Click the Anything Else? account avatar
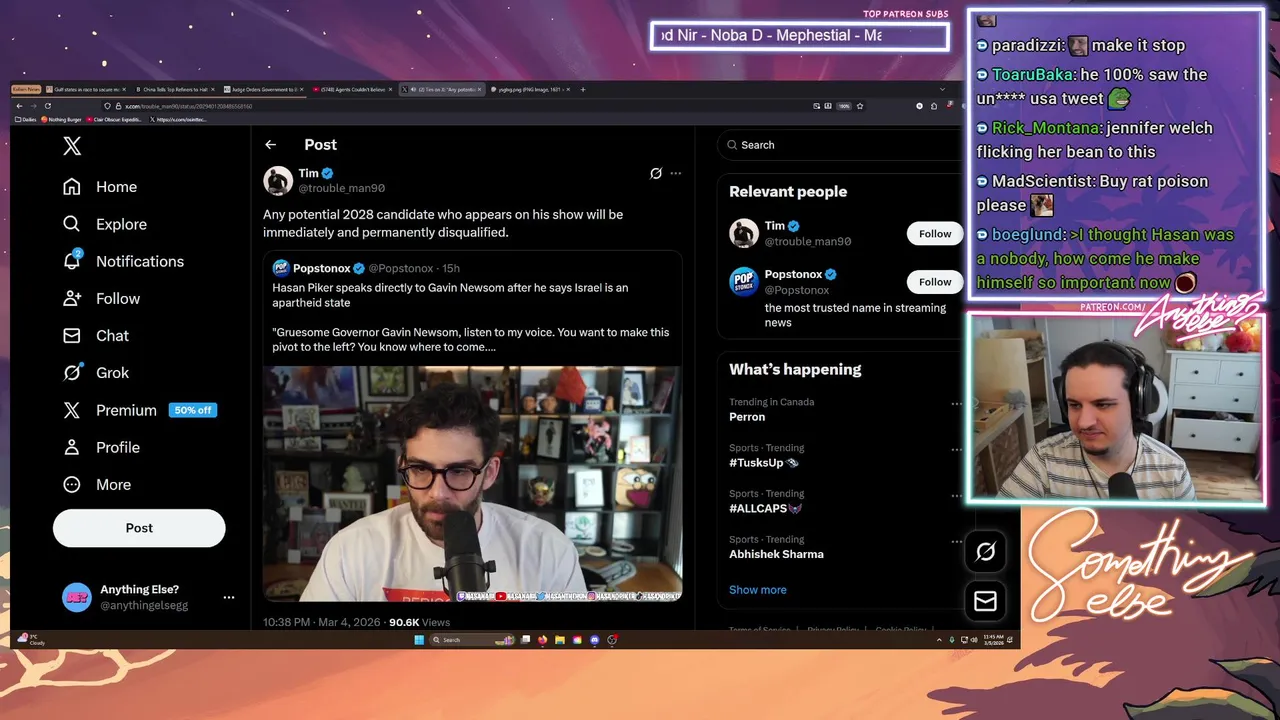 click(76, 597)
